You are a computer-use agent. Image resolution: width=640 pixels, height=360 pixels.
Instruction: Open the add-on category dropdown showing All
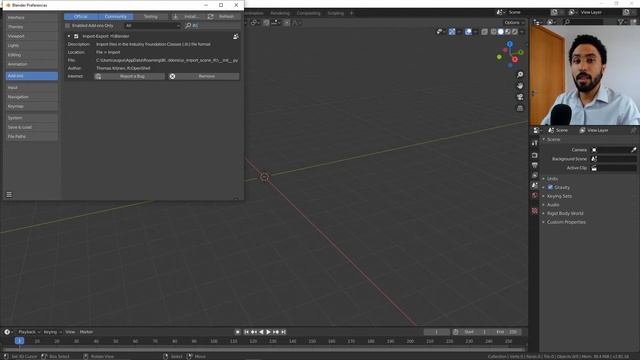152,26
